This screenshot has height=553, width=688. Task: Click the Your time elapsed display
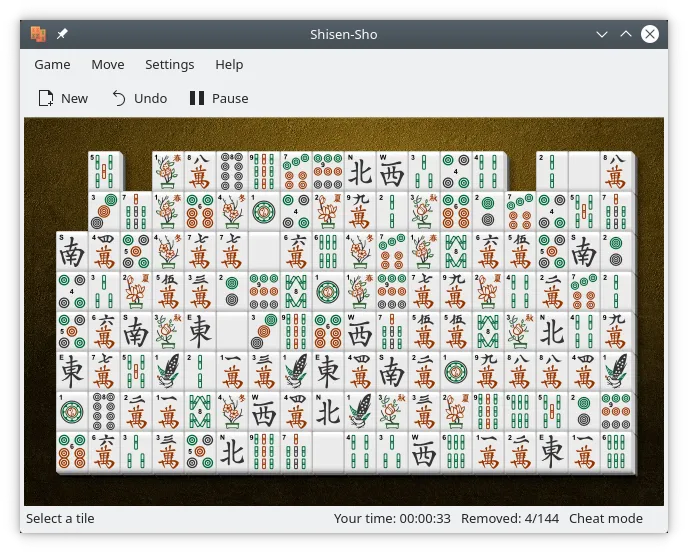click(x=391, y=518)
